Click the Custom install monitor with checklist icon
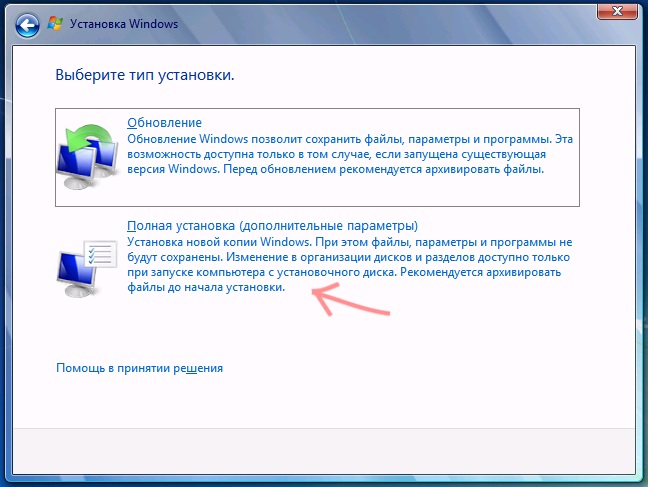The width and height of the screenshot is (648, 487). (87, 268)
